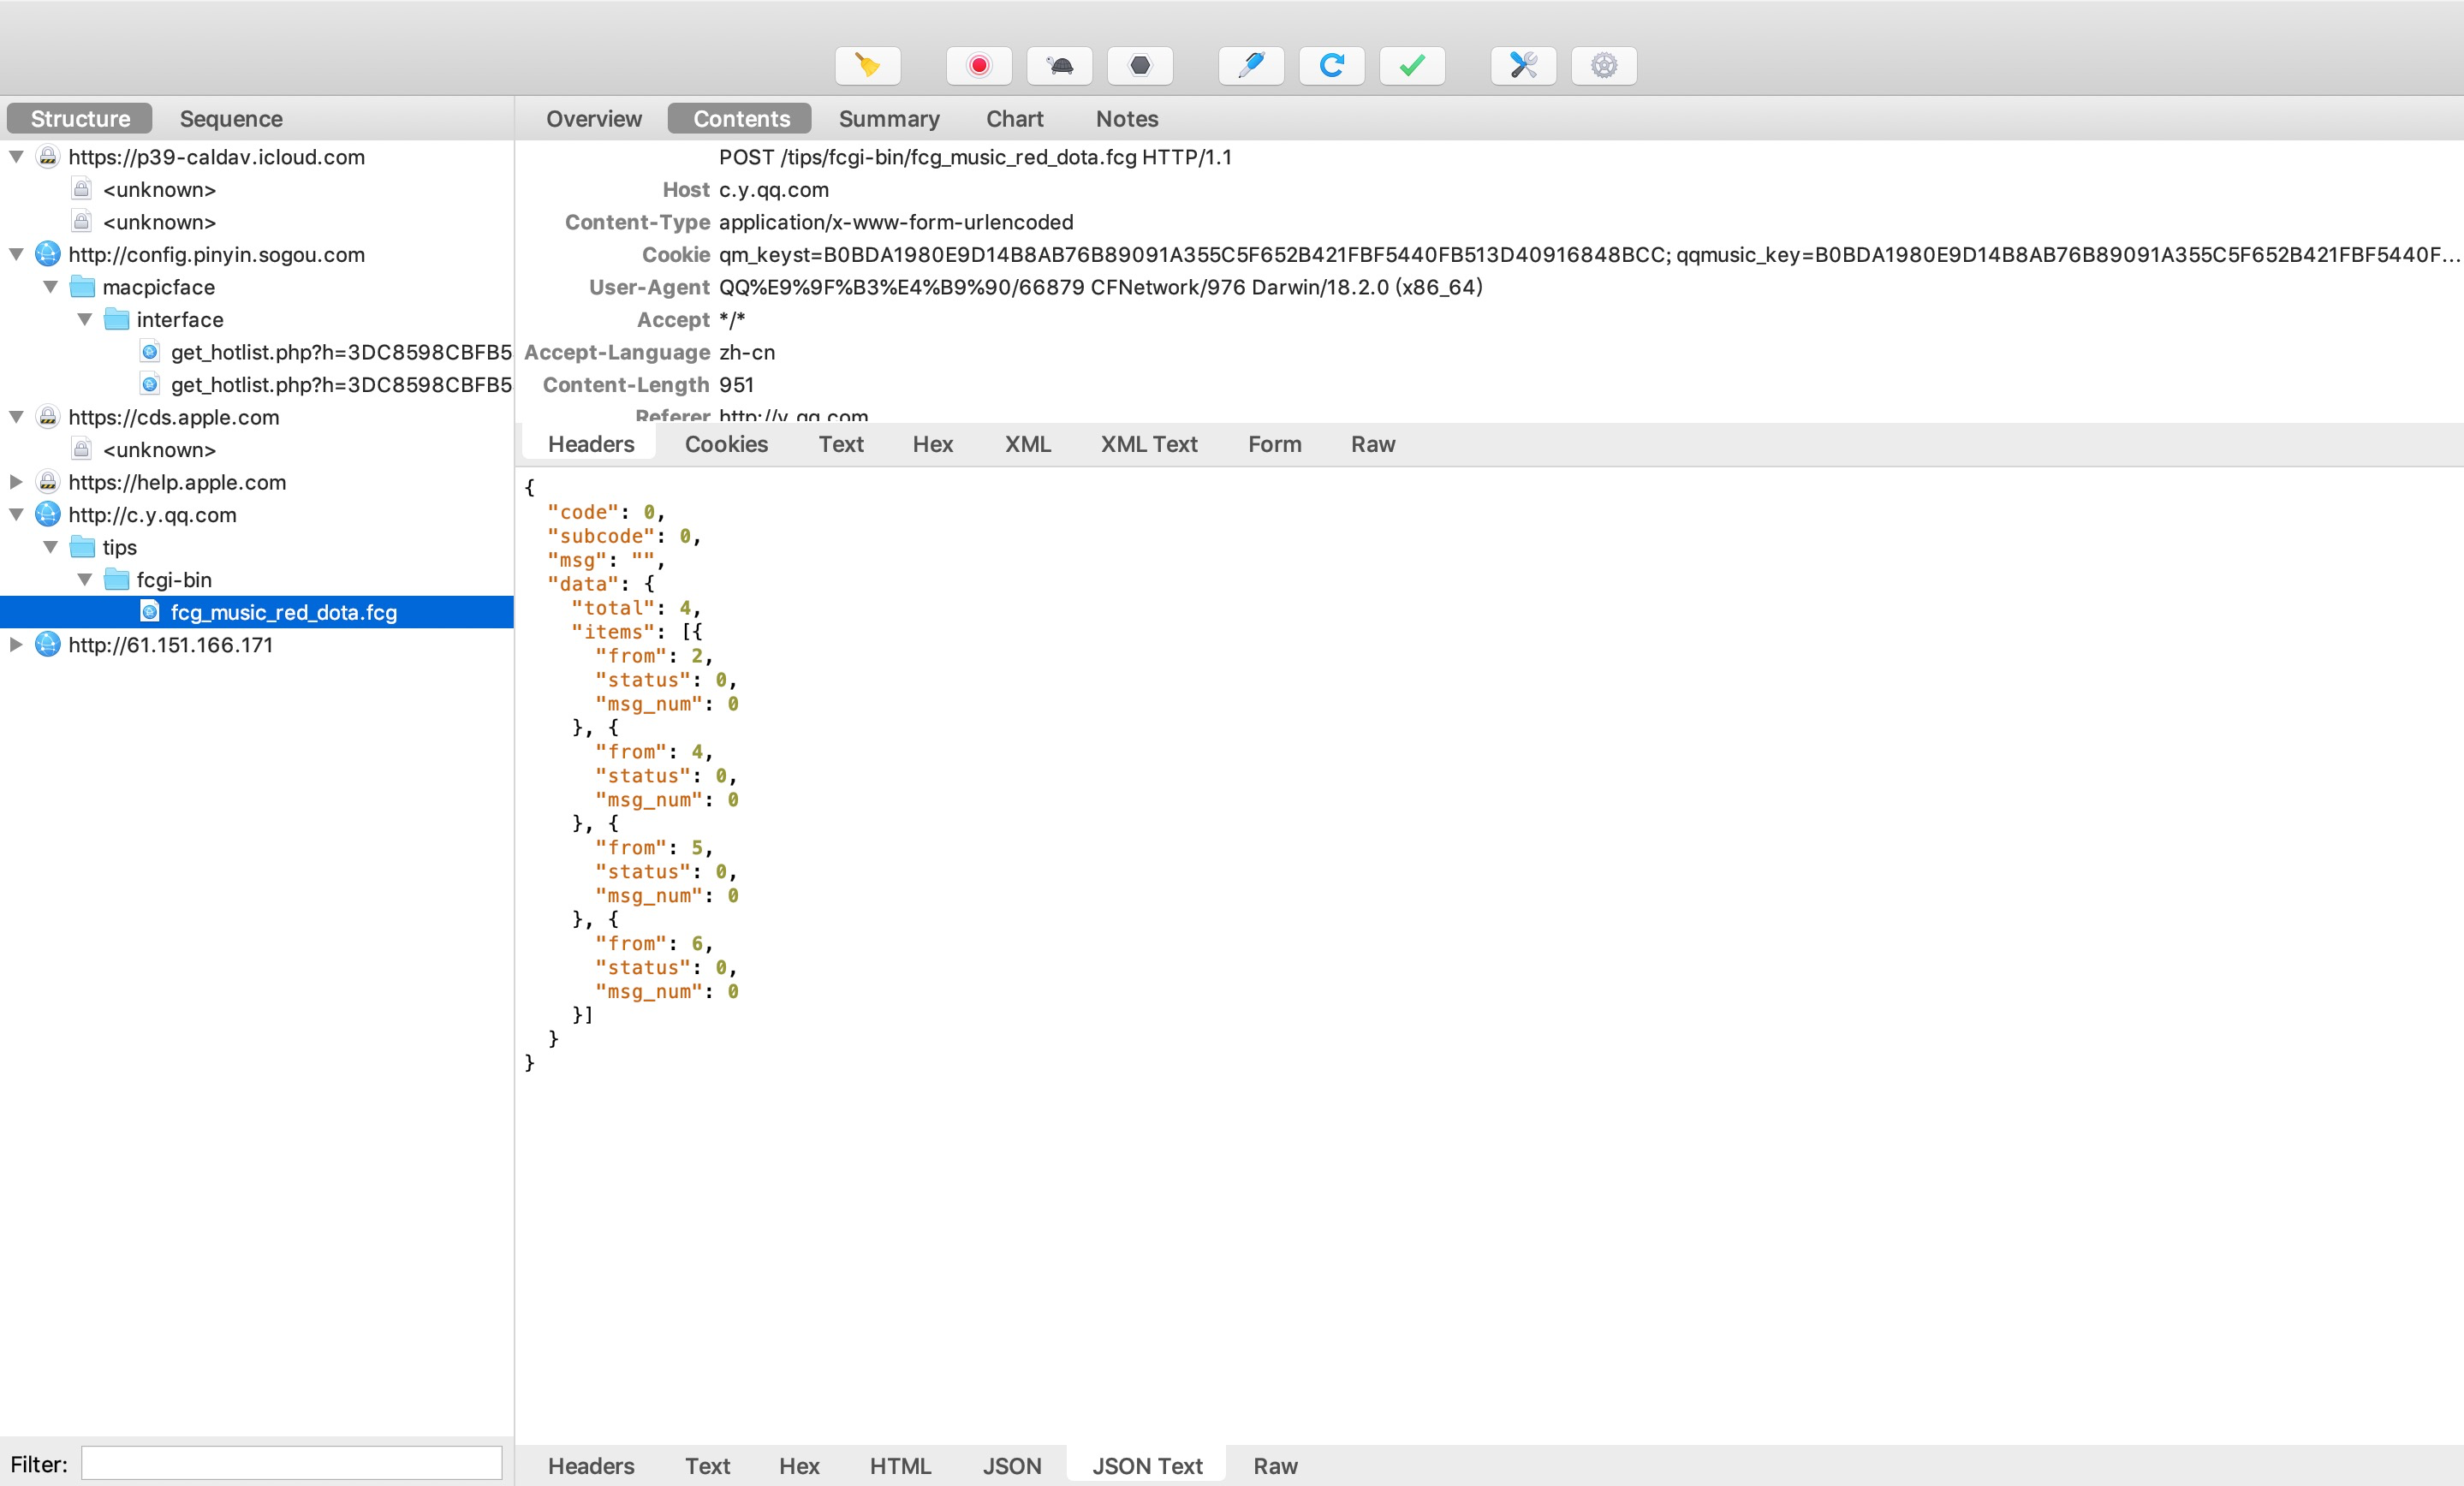Screen dimensions: 2464x1486
Task: Select the Chart tab
Action: (1014, 119)
